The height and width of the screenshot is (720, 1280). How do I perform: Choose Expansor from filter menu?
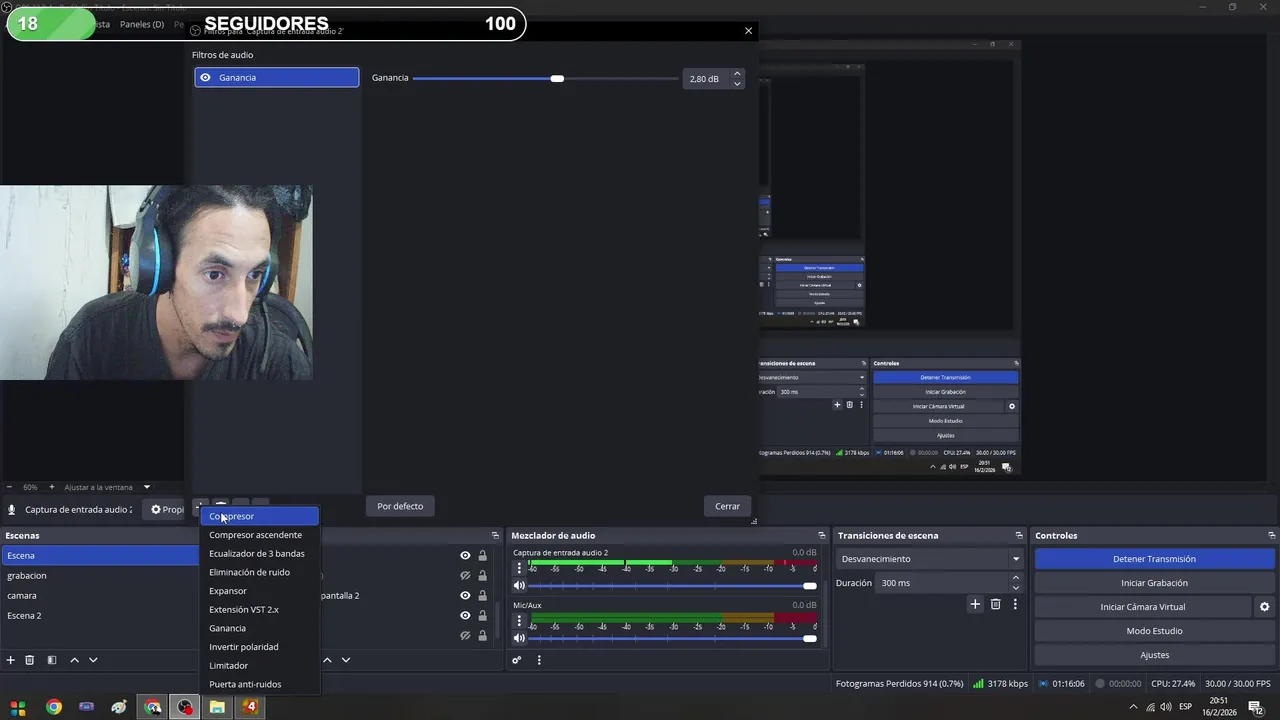260,591
